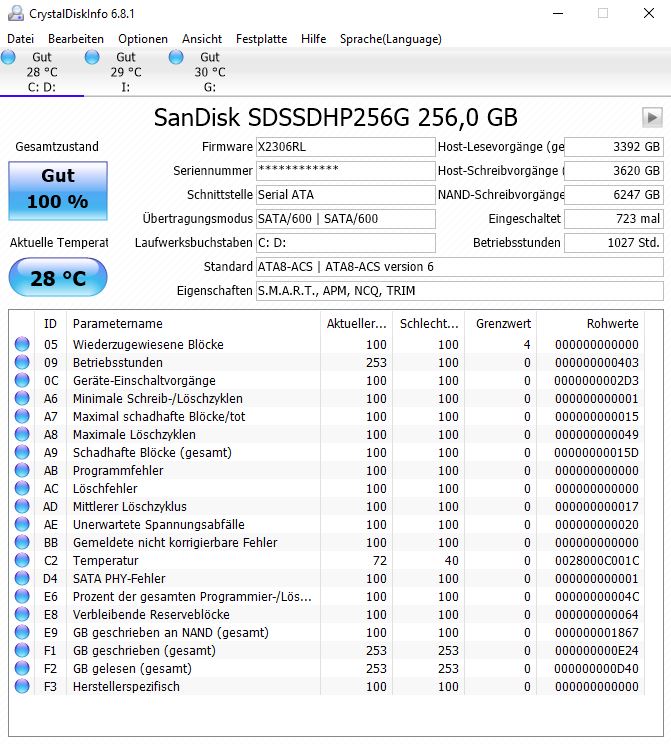
Task: Click Betriebsstunden value 1027 Std.
Action: pyautogui.click(x=614, y=243)
